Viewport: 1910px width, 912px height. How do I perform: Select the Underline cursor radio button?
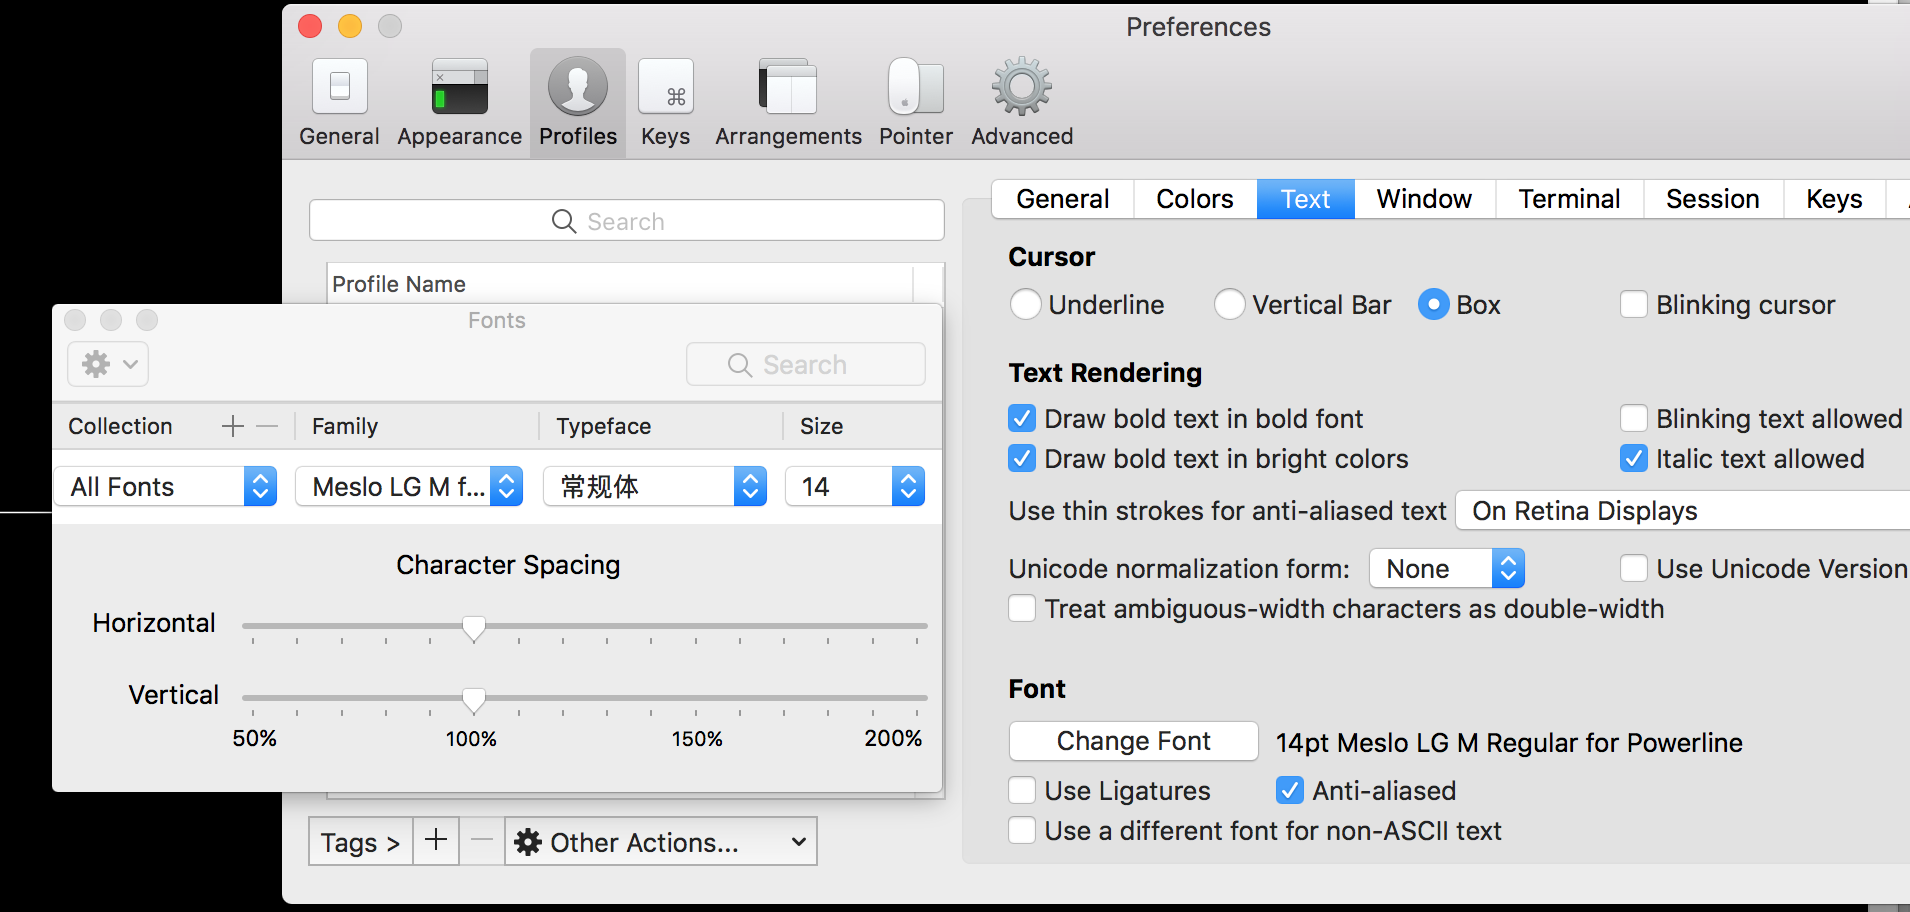[x=1026, y=304]
